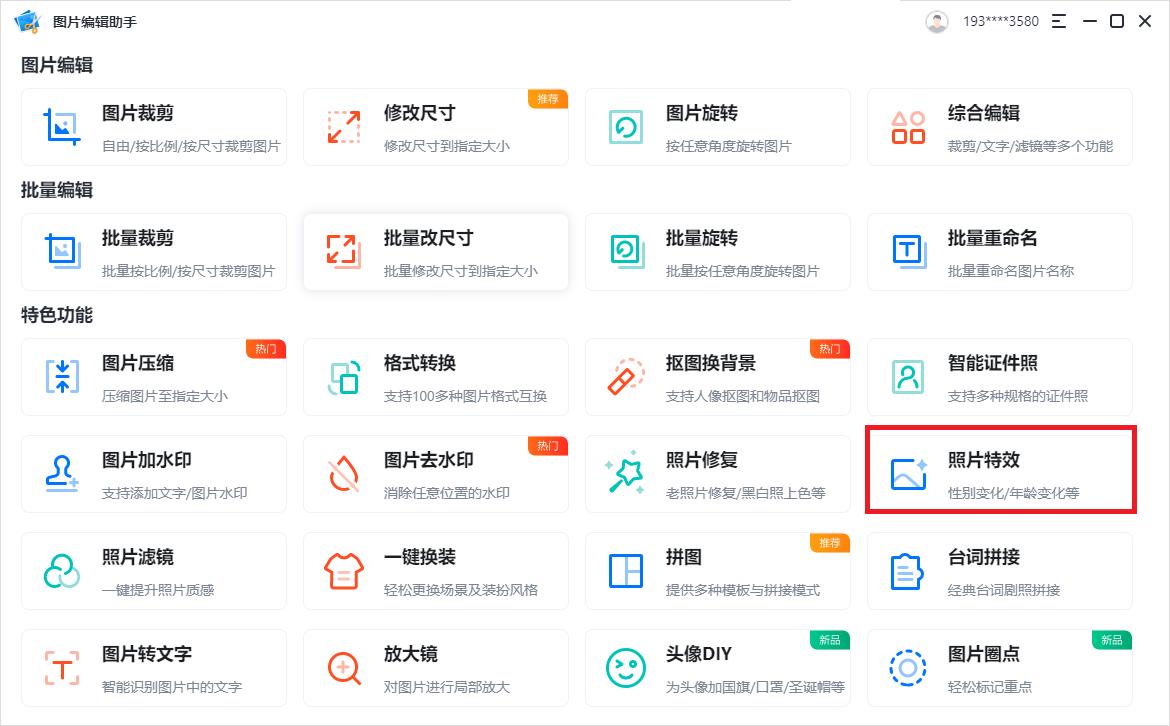Launch the 一键换装 outfit changer

[436, 571]
